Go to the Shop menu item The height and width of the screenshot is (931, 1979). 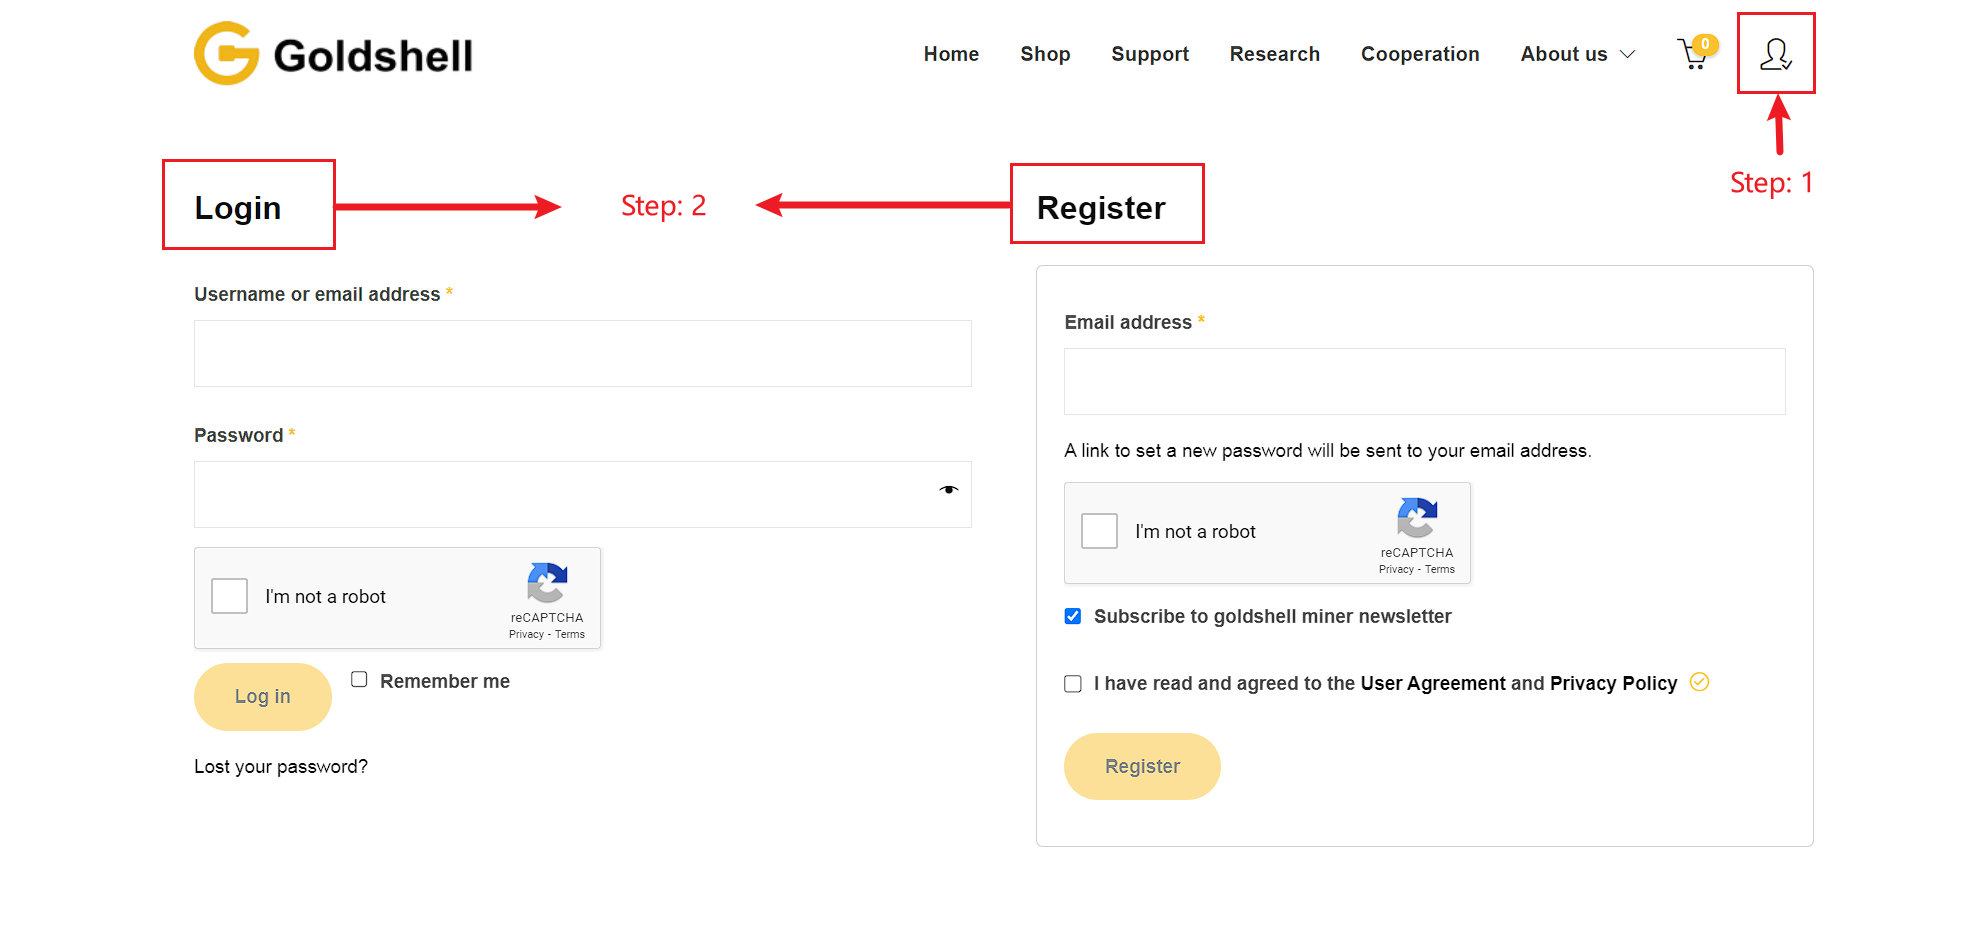[x=1045, y=54]
